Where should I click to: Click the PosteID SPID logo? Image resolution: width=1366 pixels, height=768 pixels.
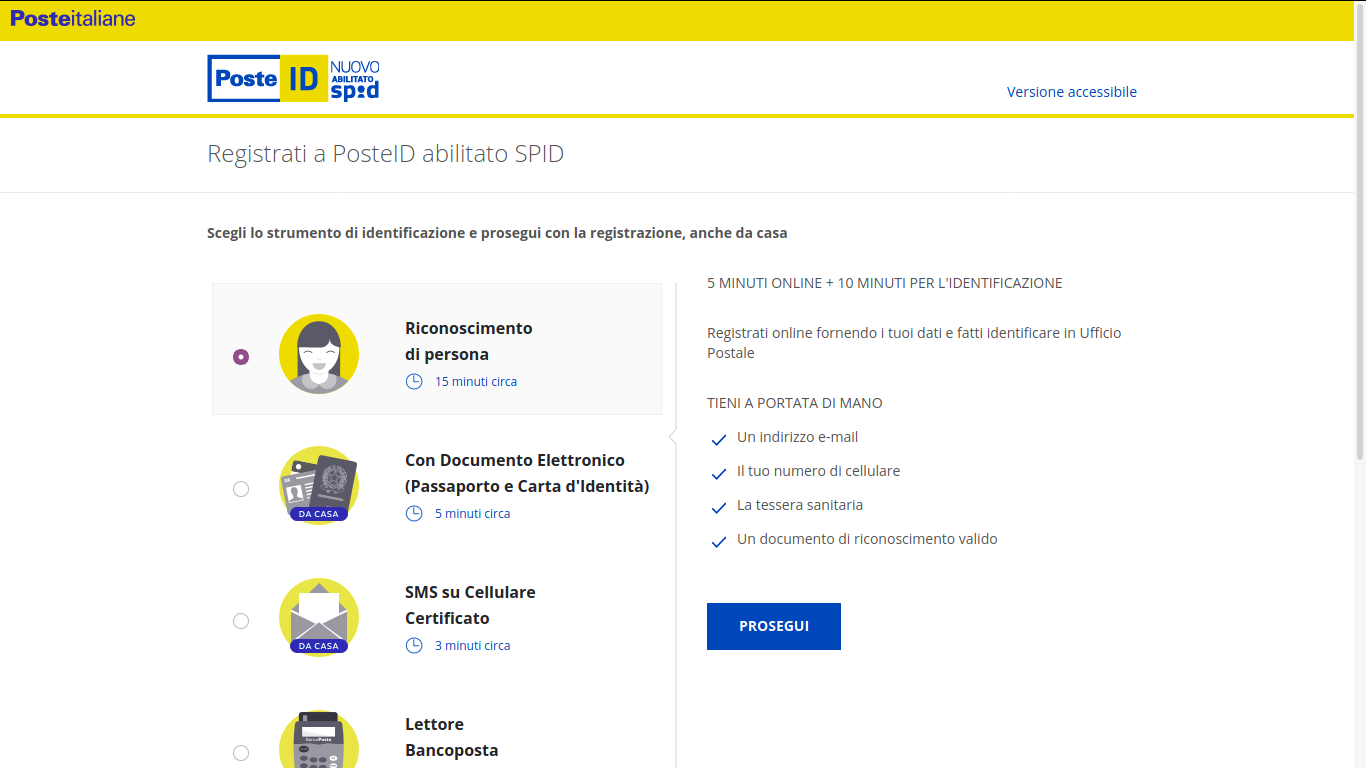tap(293, 78)
